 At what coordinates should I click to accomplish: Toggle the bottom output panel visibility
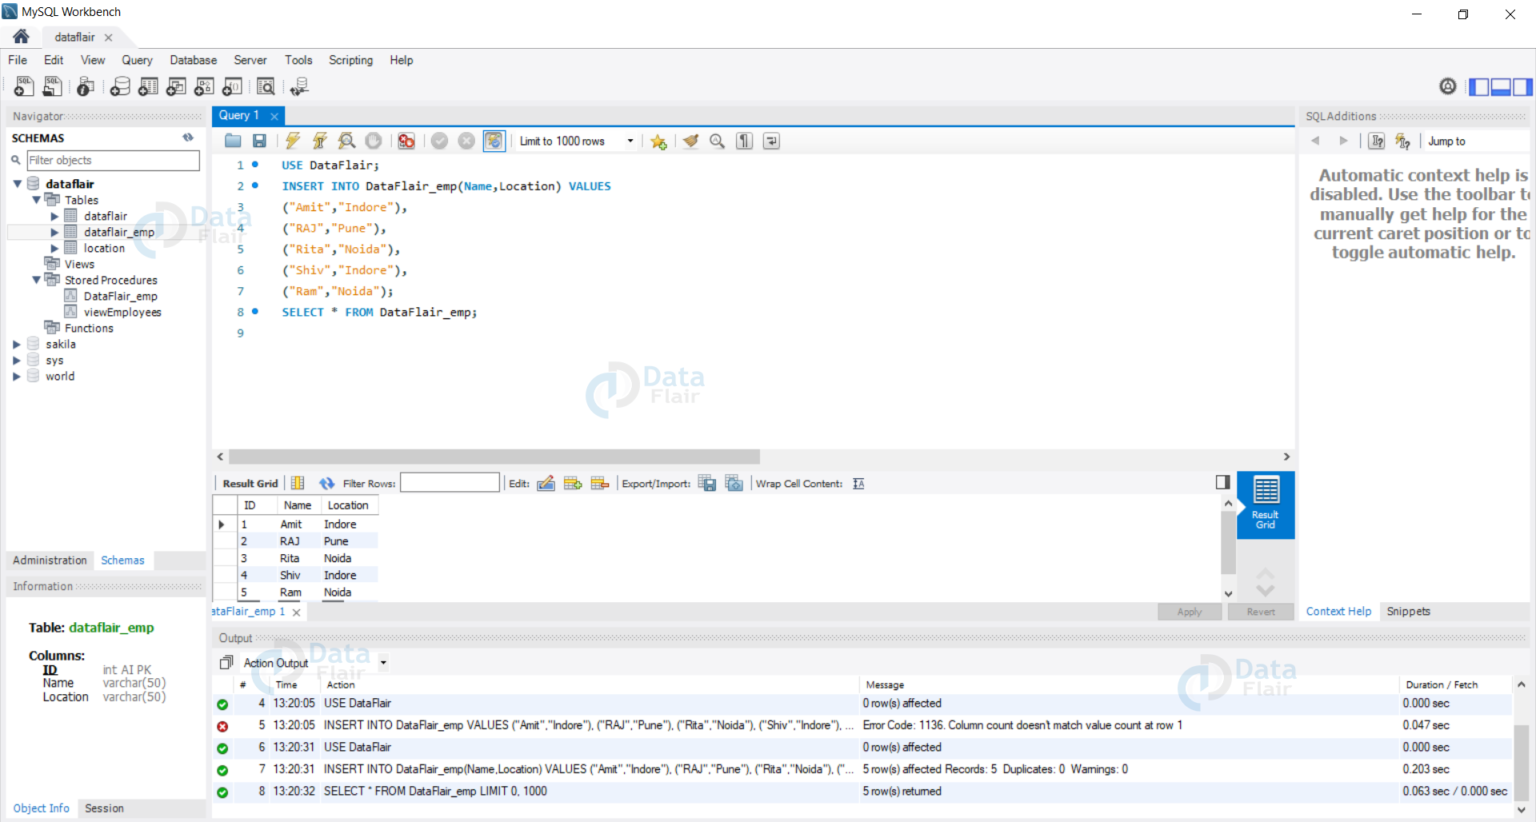point(1501,87)
